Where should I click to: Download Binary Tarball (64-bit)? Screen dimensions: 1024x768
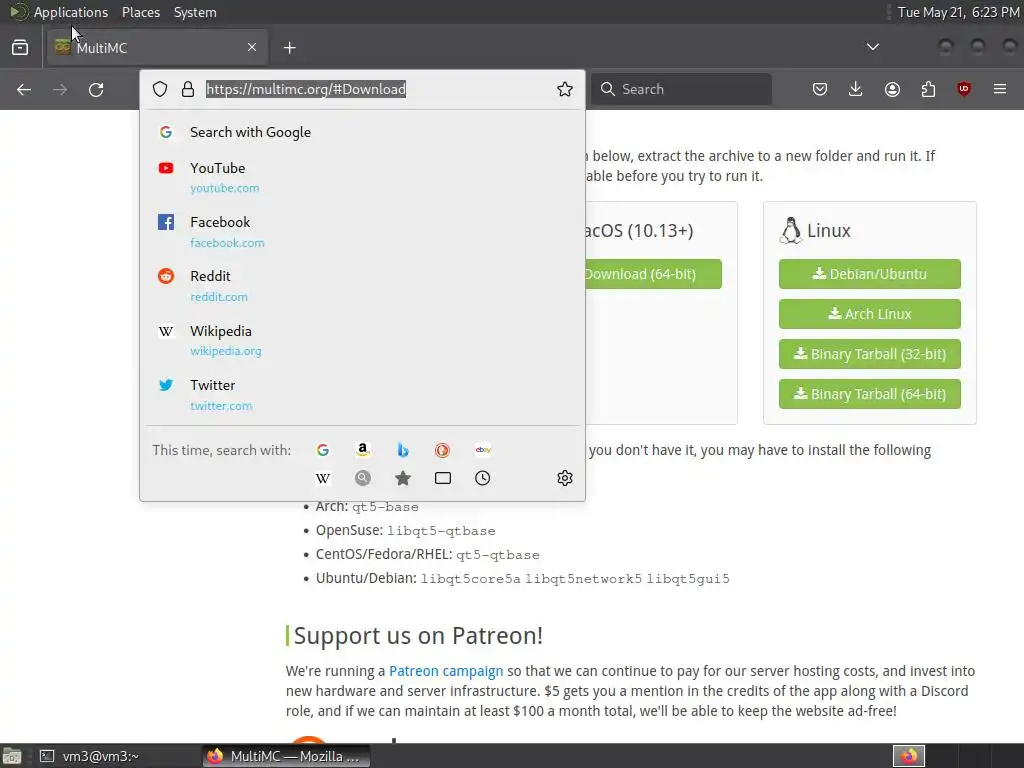point(869,394)
